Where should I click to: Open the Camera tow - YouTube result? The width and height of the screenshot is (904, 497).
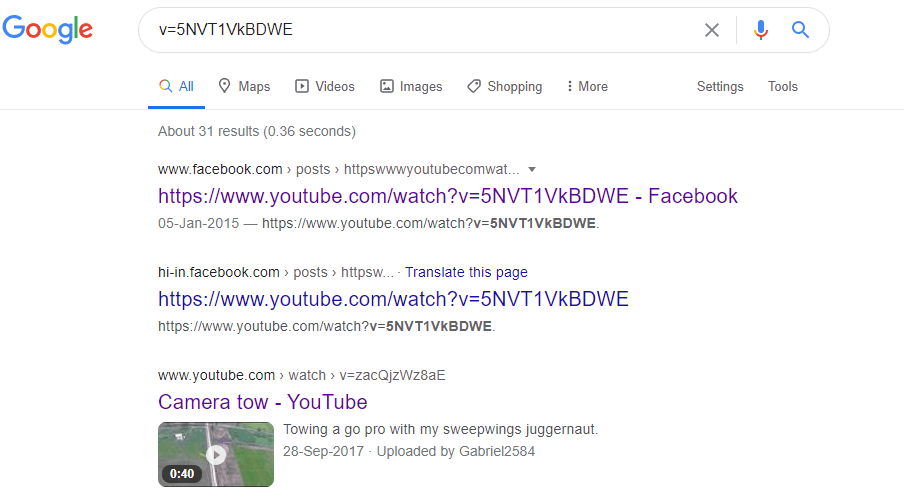pos(262,402)
